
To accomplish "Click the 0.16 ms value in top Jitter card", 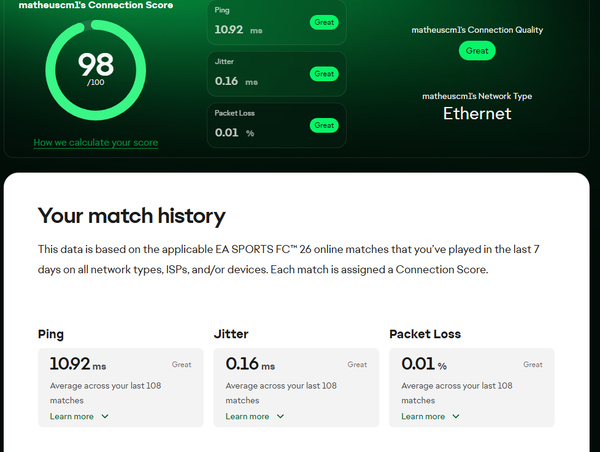I will click(235, 81).
